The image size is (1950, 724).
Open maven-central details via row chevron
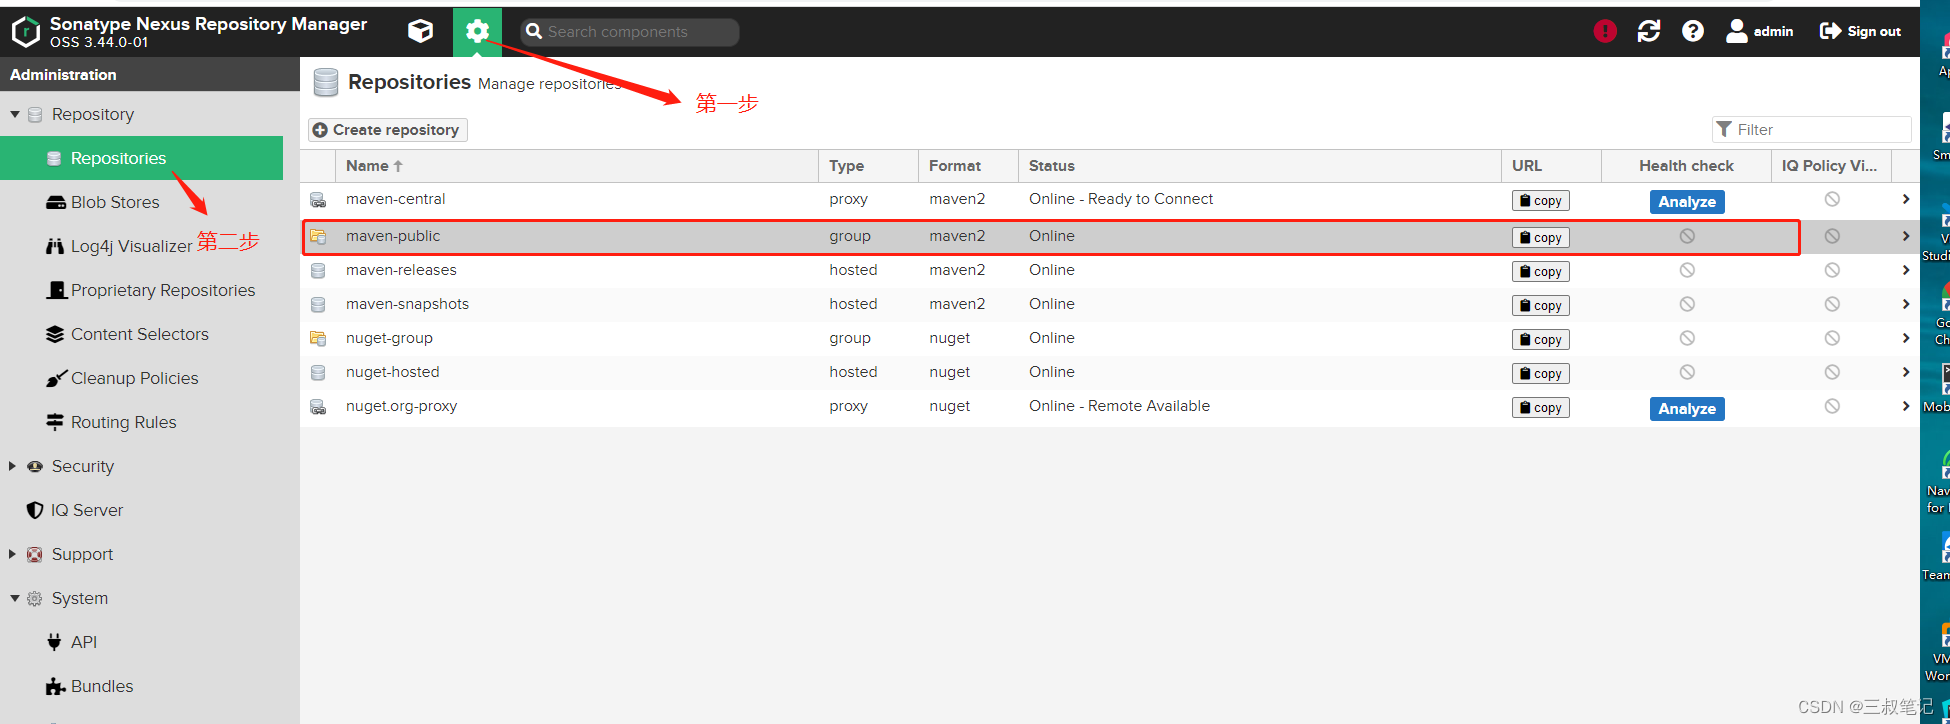click(1906, 199)
